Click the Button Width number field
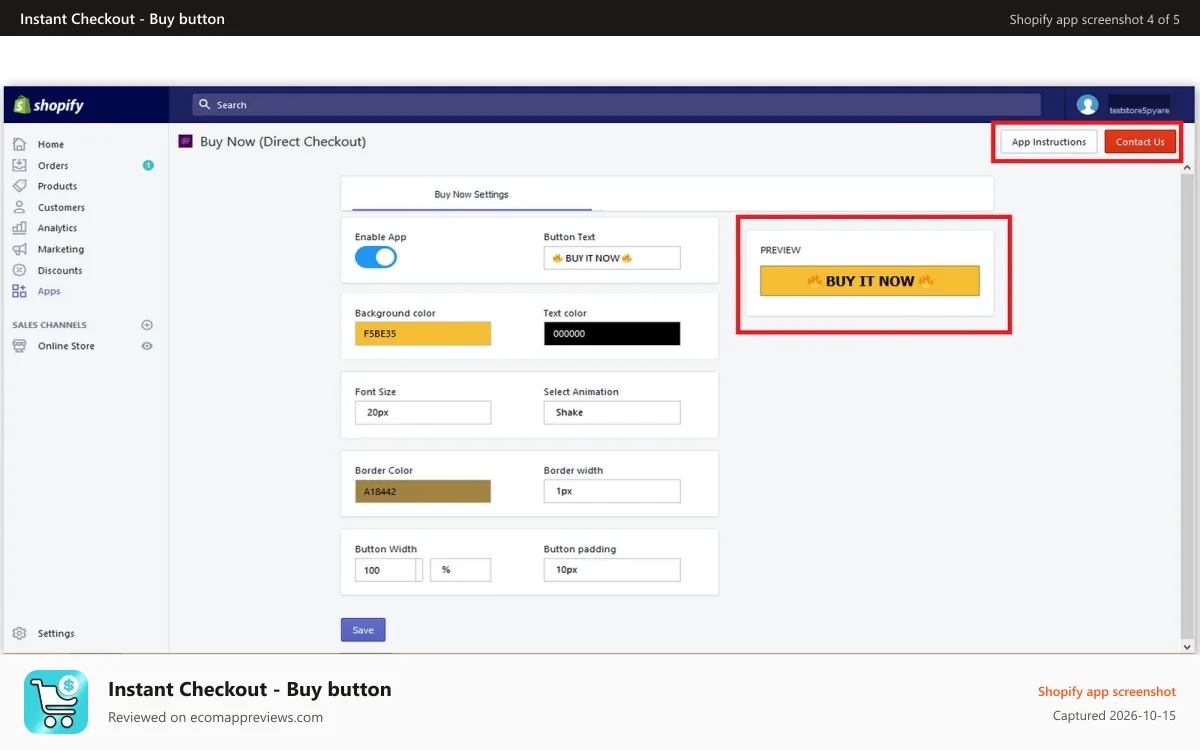Screen dimensions: 1200x750 click(x=385, y=570)
